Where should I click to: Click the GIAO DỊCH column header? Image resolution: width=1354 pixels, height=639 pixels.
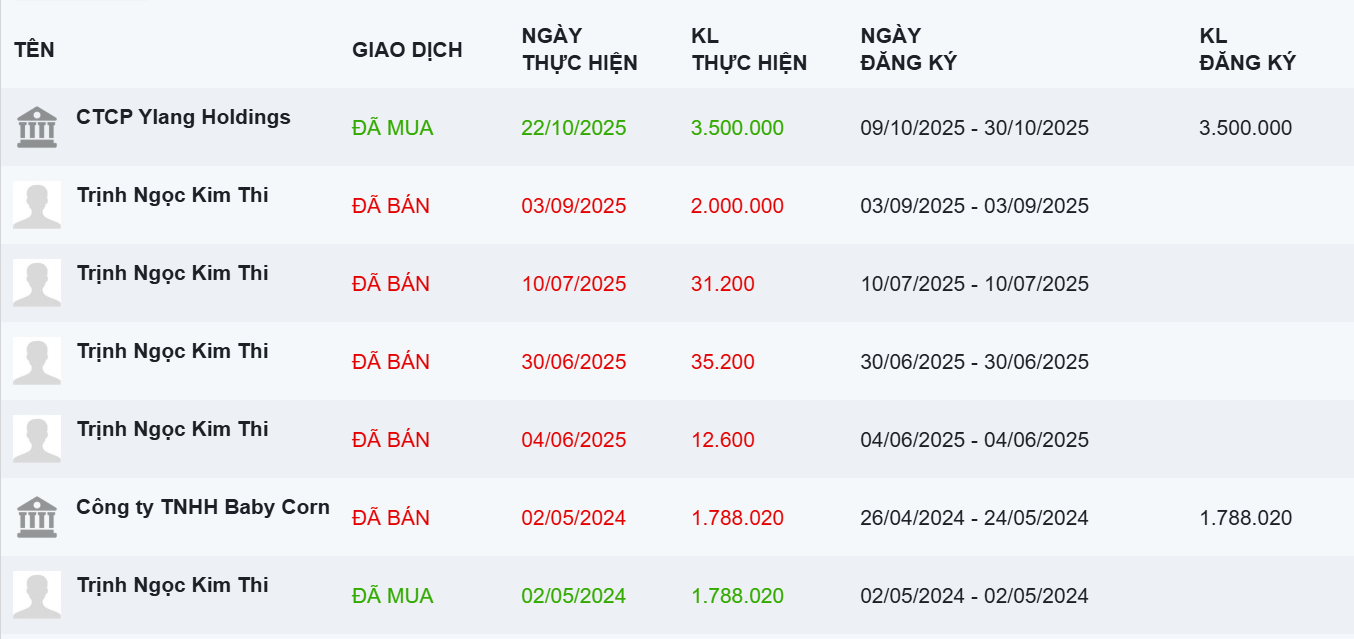pyautogui.click(x=407, y=50)
